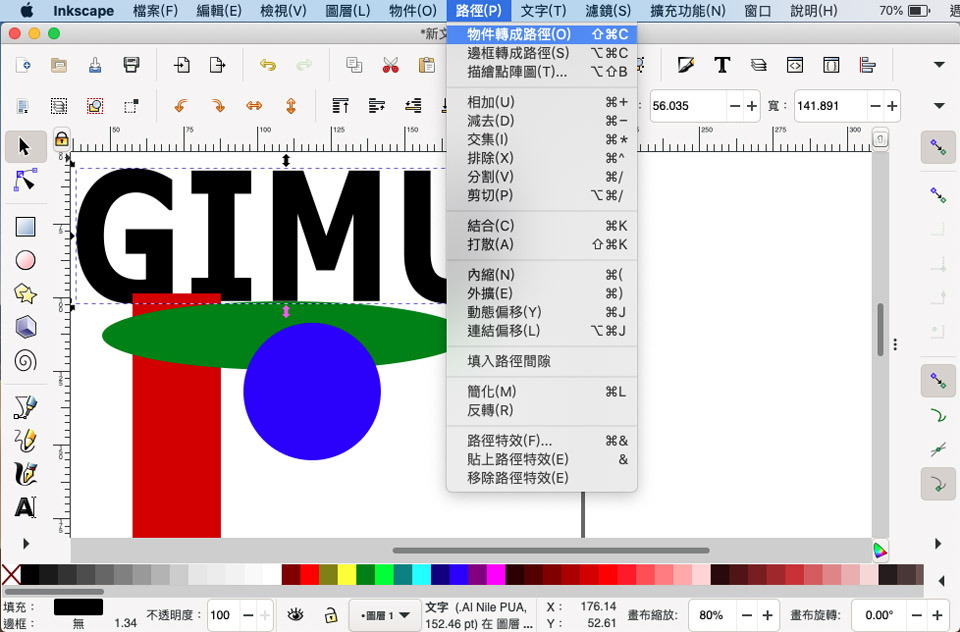Expand the hidden toolbox tools arrow

(26, 543)
